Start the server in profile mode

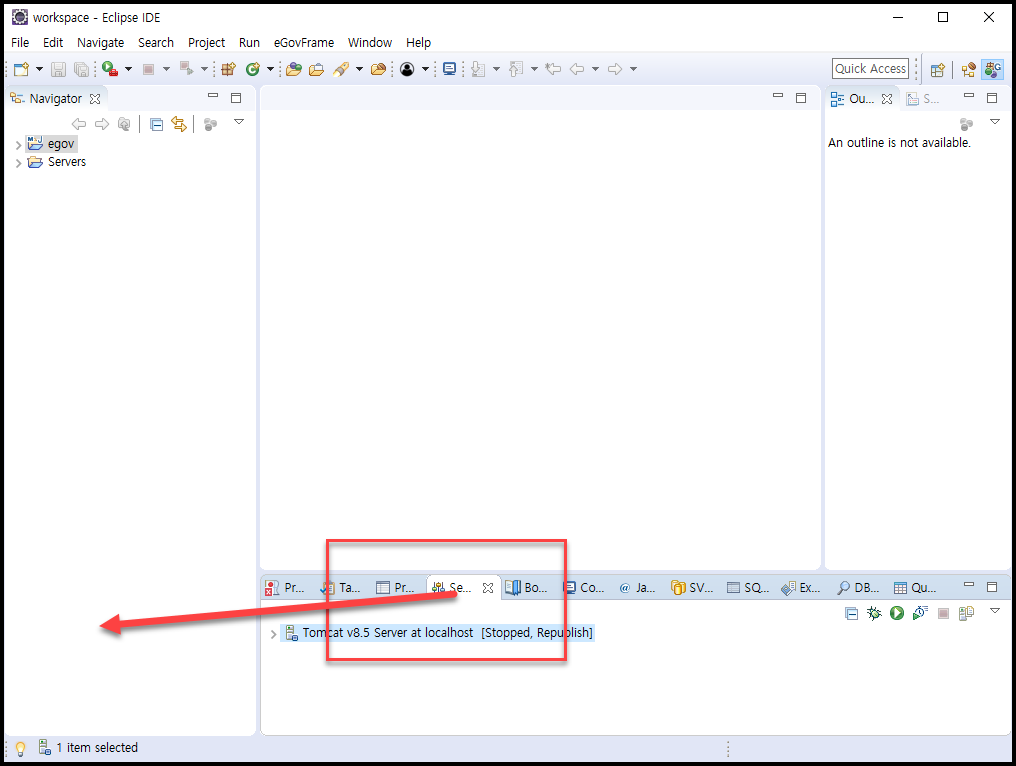(x=920, y=613)
